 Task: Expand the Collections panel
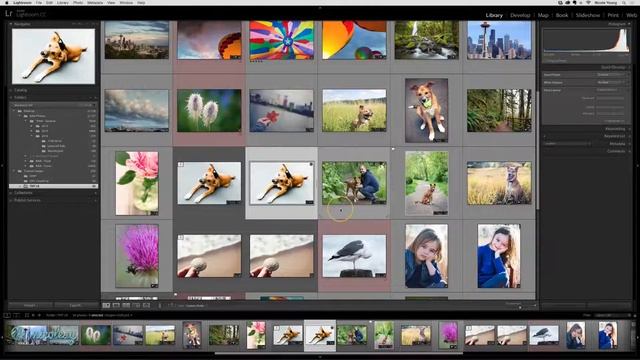point(23,193)
